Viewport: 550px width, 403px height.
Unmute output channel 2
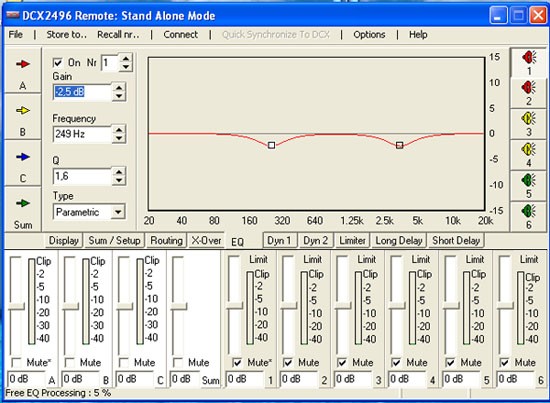(x=288, y=362)
